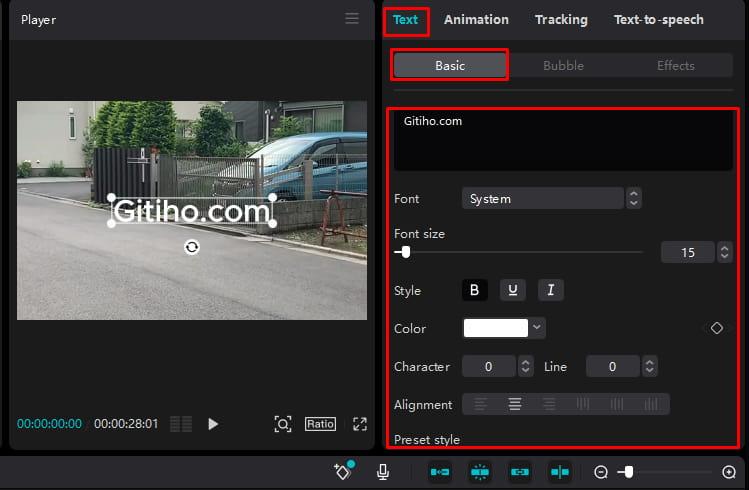Toggle auto snapping icon
Image resolution: width=749 pixels, height=490 pixels.
480,472
